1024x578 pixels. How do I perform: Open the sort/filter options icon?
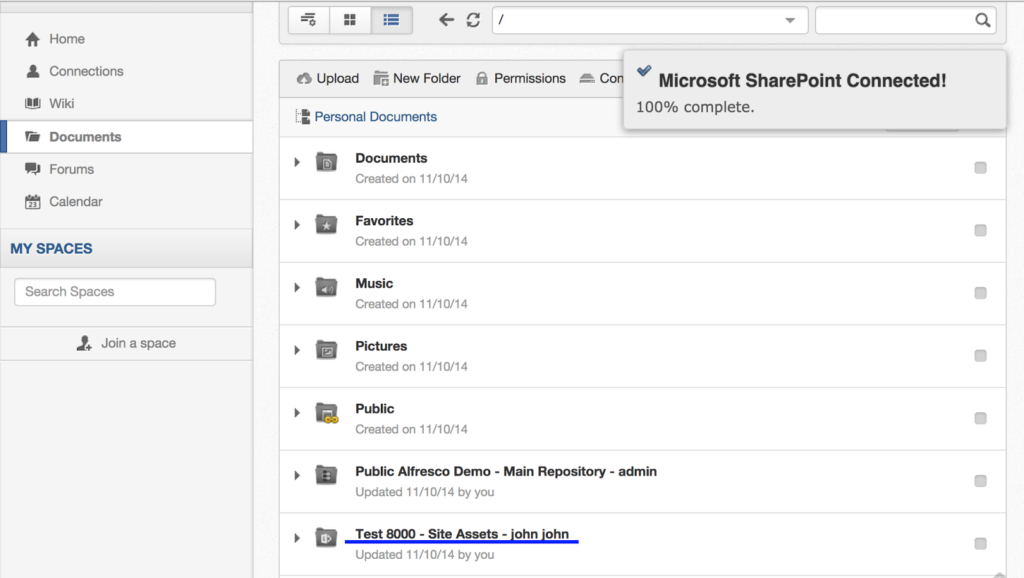308,20
